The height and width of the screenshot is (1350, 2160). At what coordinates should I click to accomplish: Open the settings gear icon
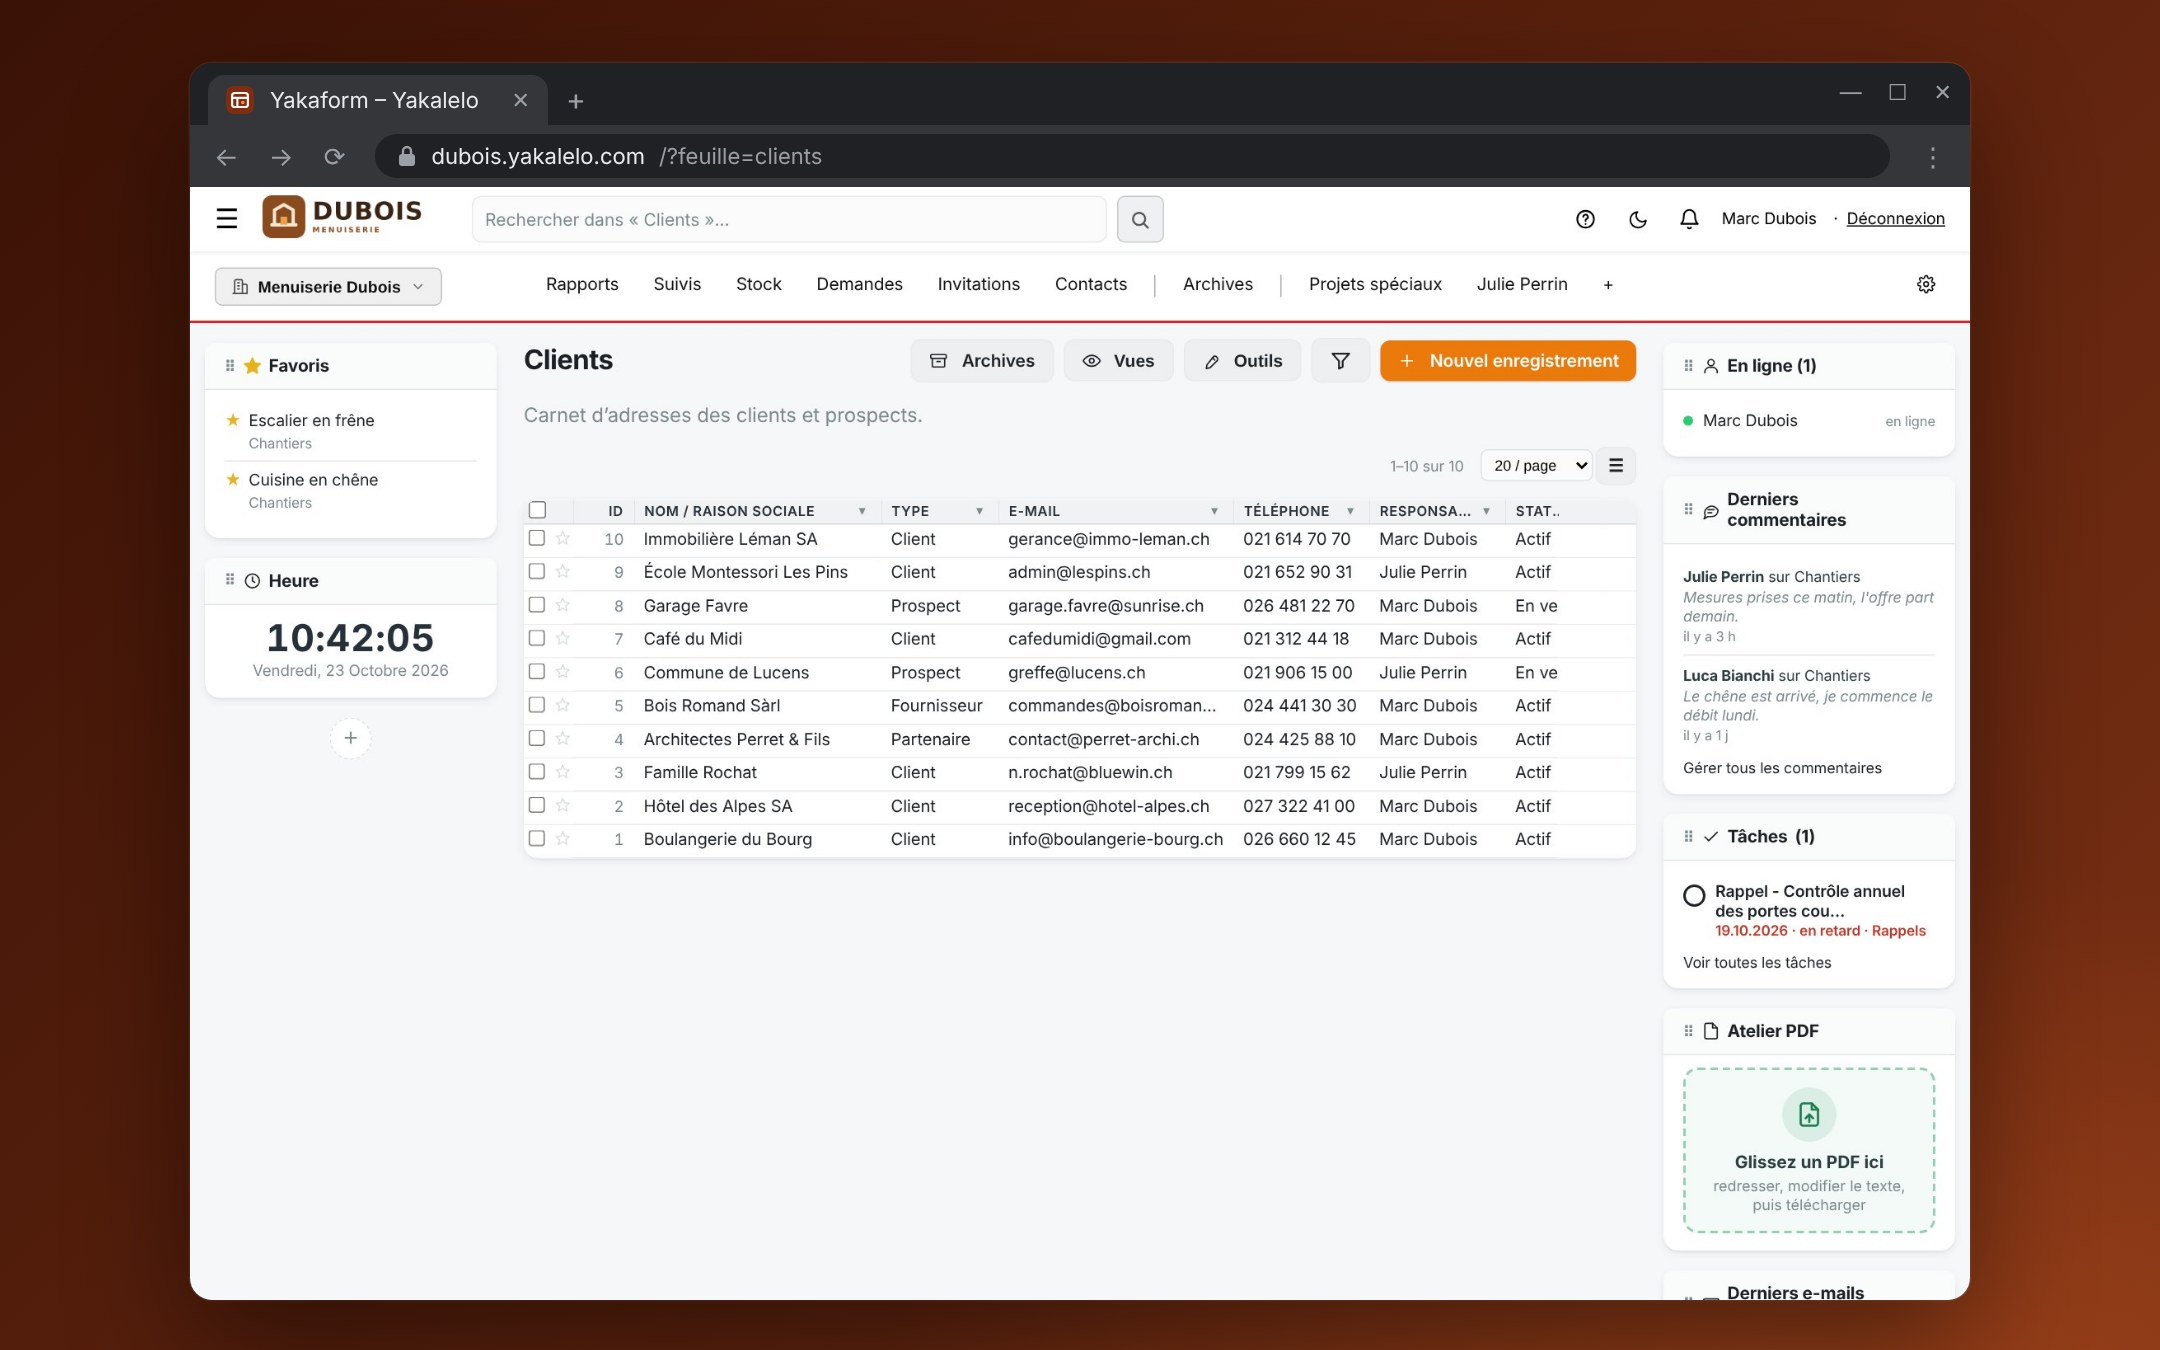click(x=1926, y=285)
